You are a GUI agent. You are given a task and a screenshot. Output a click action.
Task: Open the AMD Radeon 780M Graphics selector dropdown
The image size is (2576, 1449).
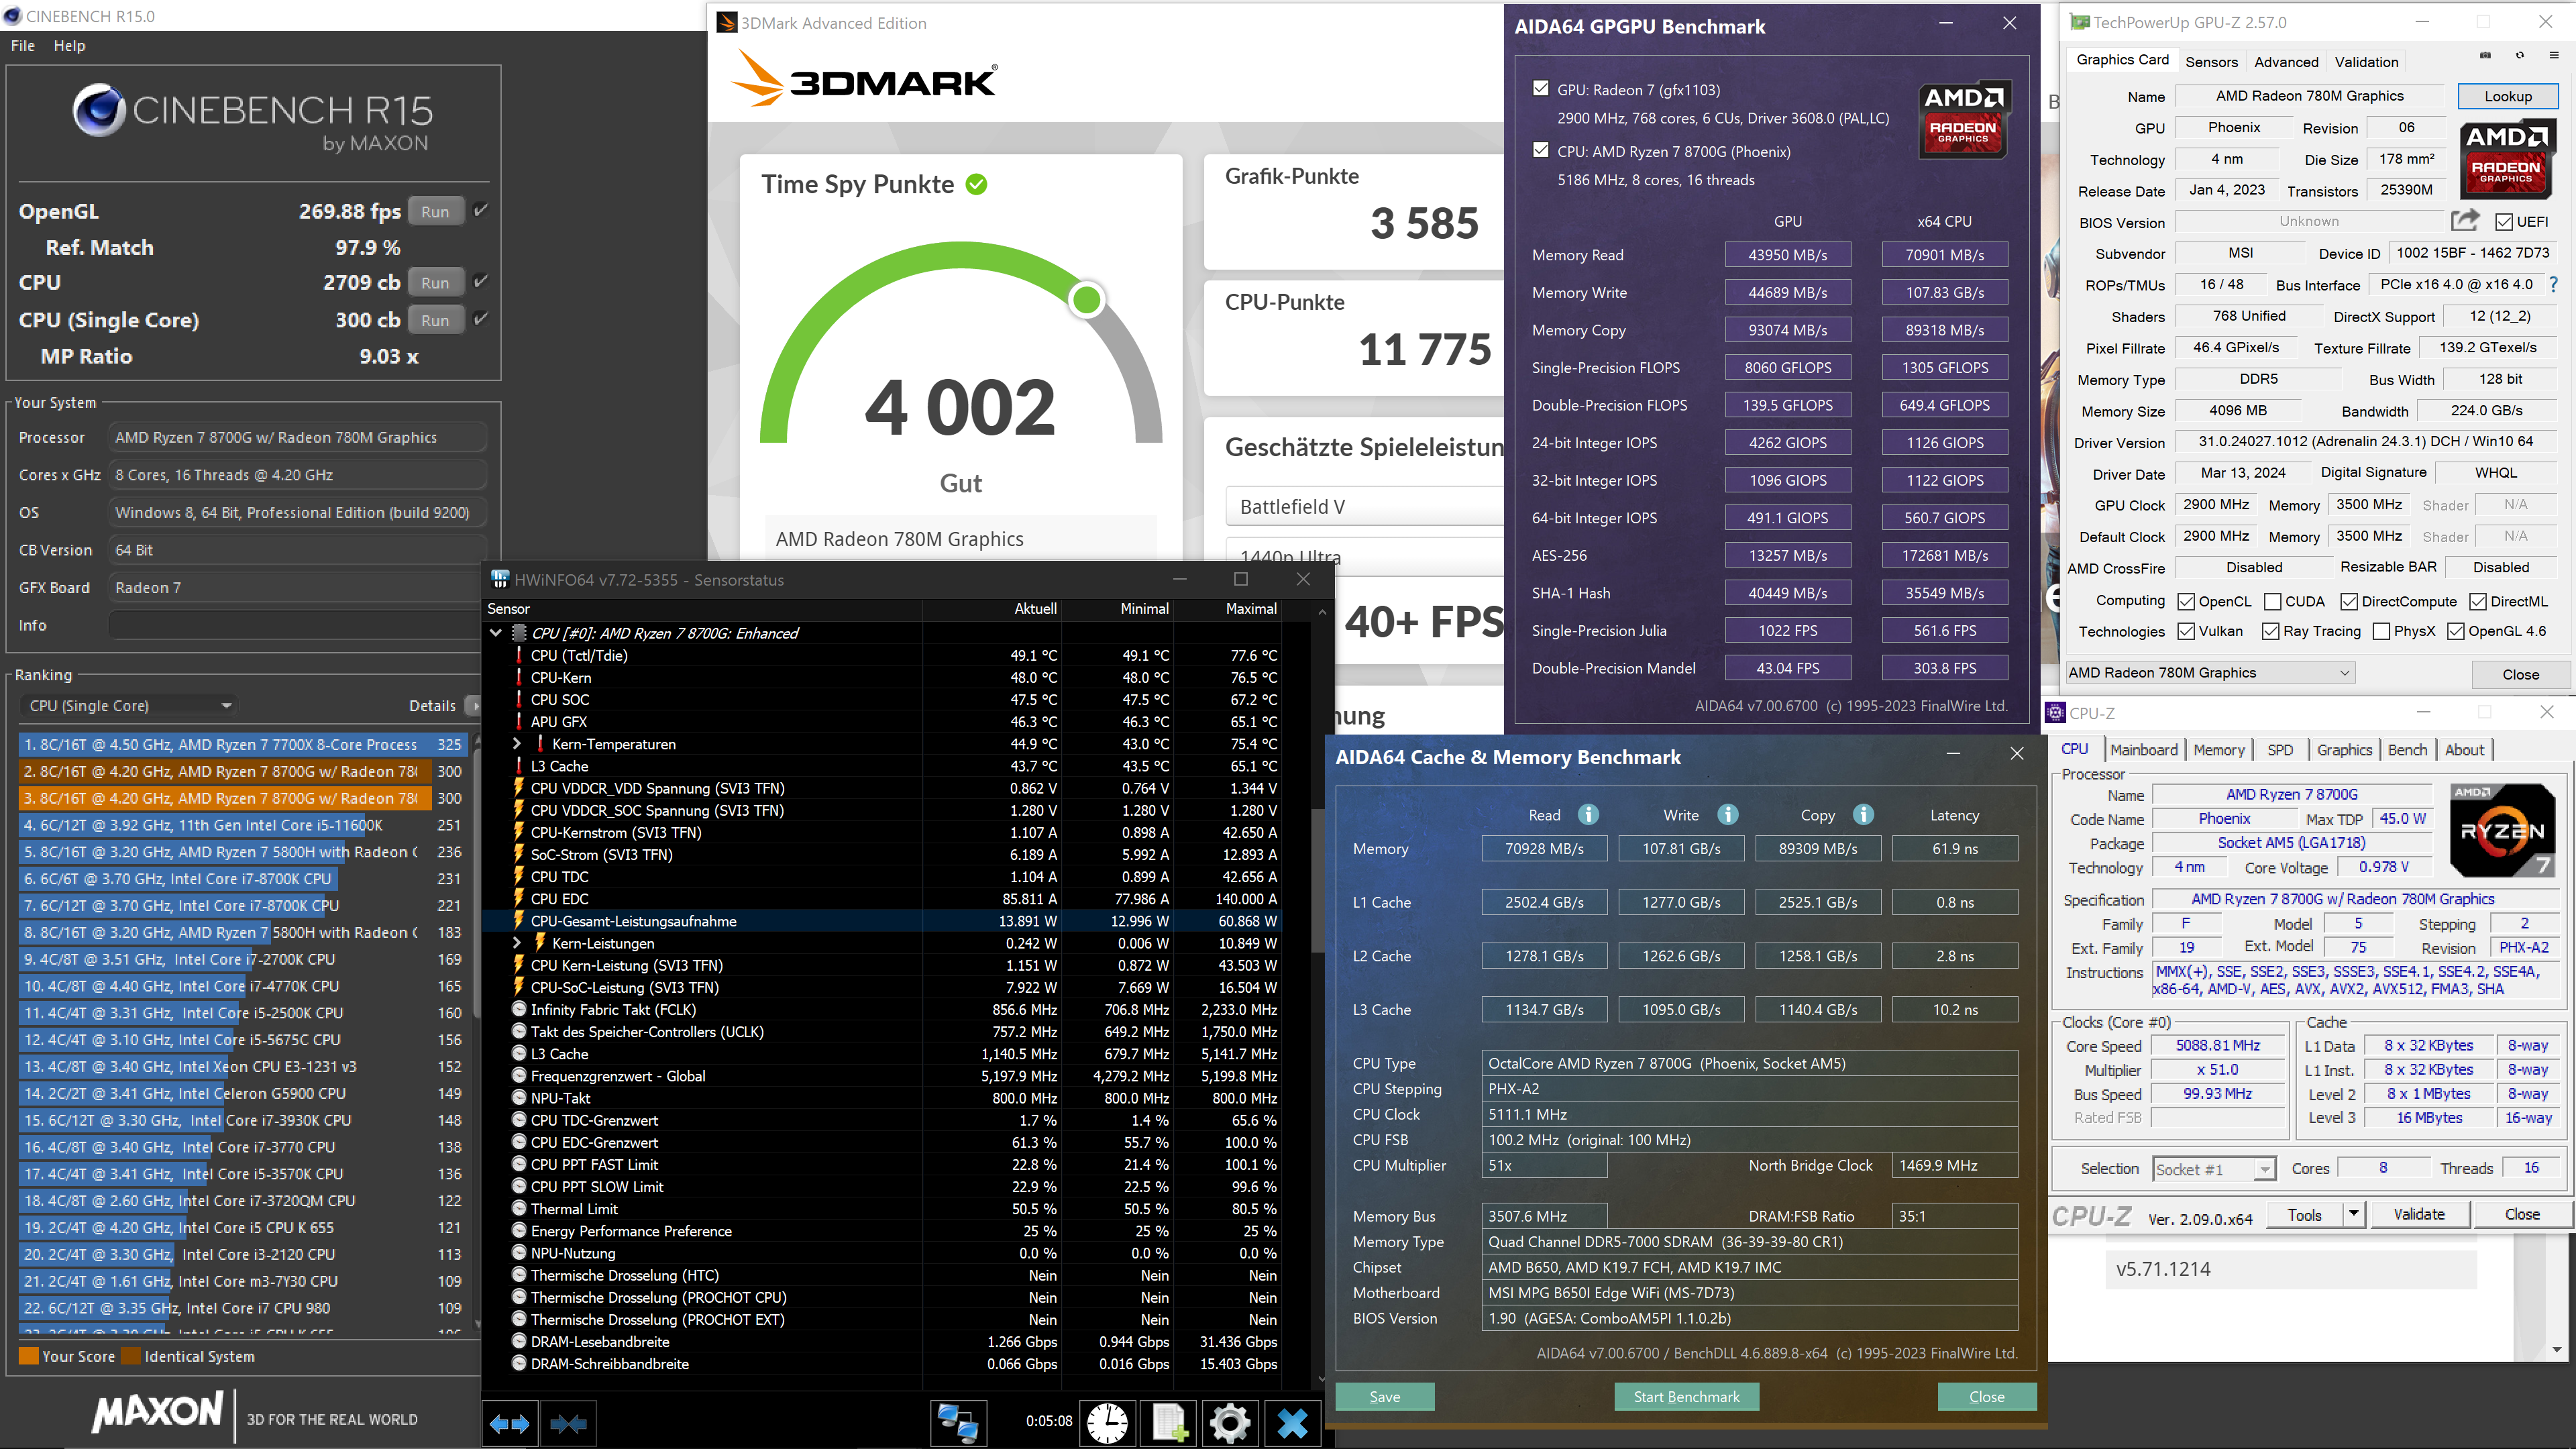(2210, 673)
